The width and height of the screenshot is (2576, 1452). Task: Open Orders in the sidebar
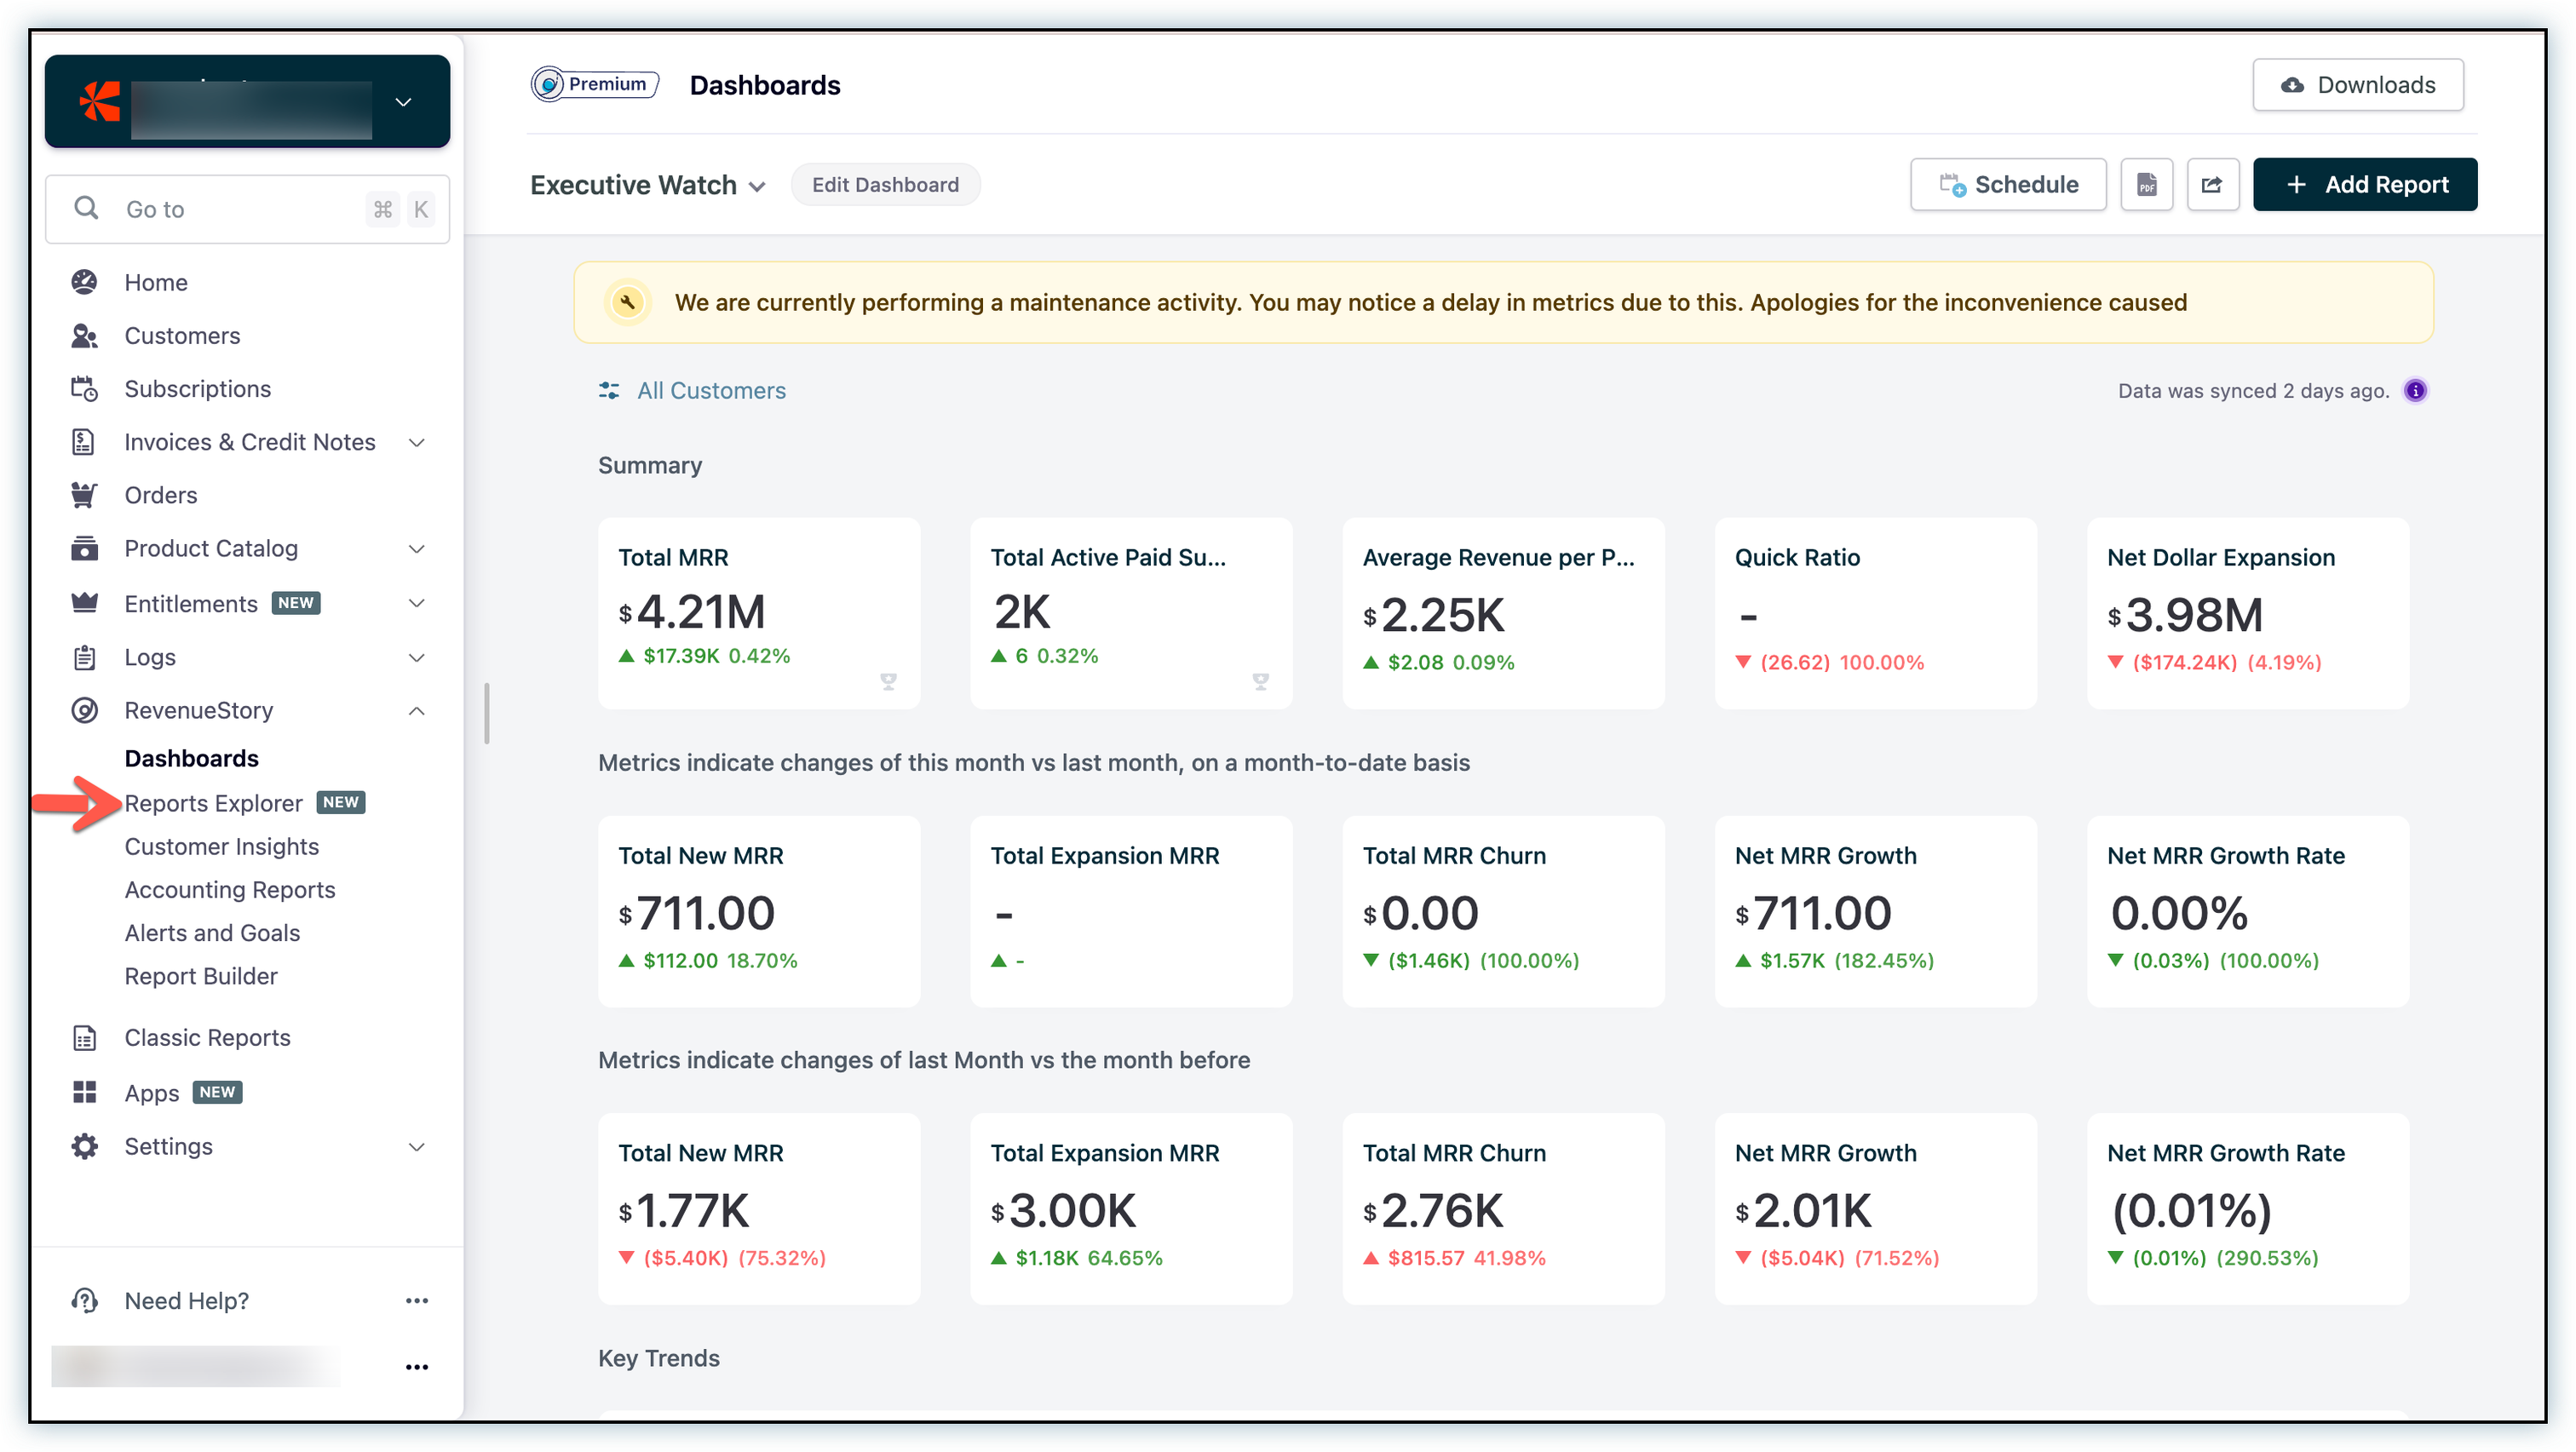[x=161, y=494]
